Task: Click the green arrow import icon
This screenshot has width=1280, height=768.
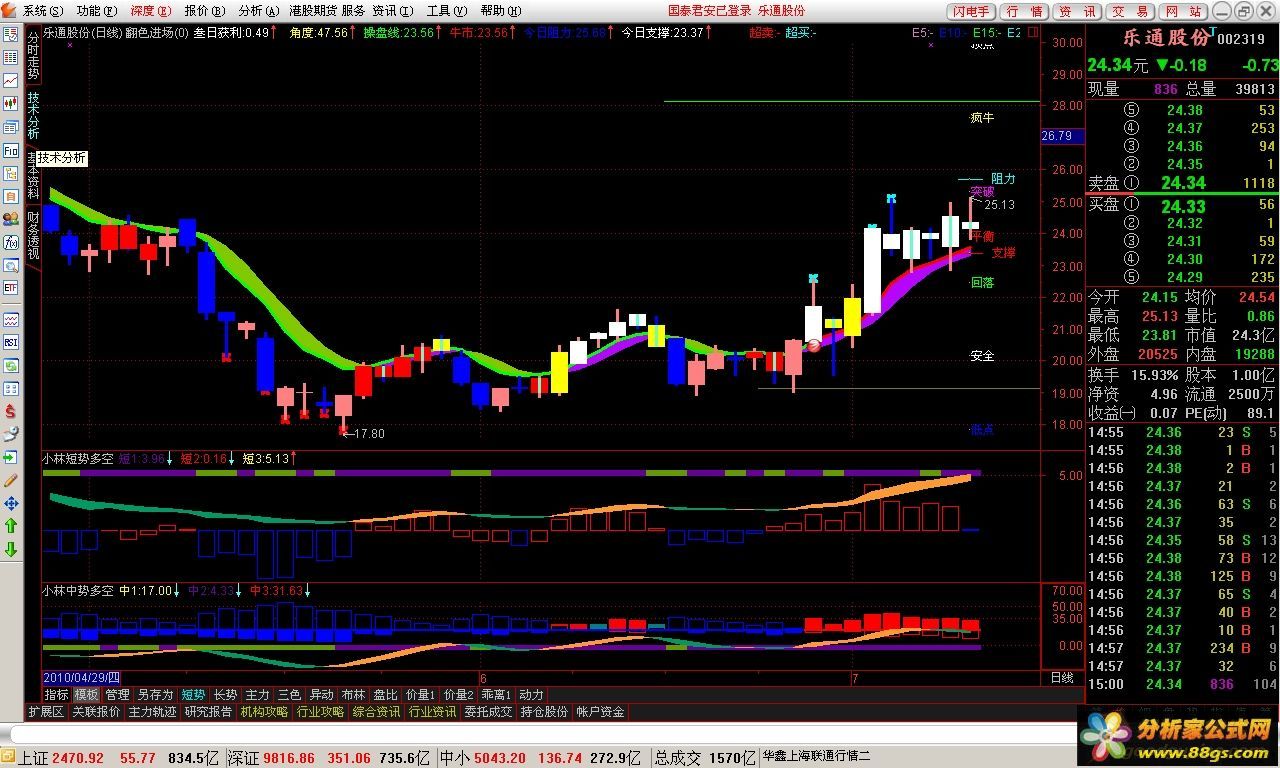Action: click(10, 457)
